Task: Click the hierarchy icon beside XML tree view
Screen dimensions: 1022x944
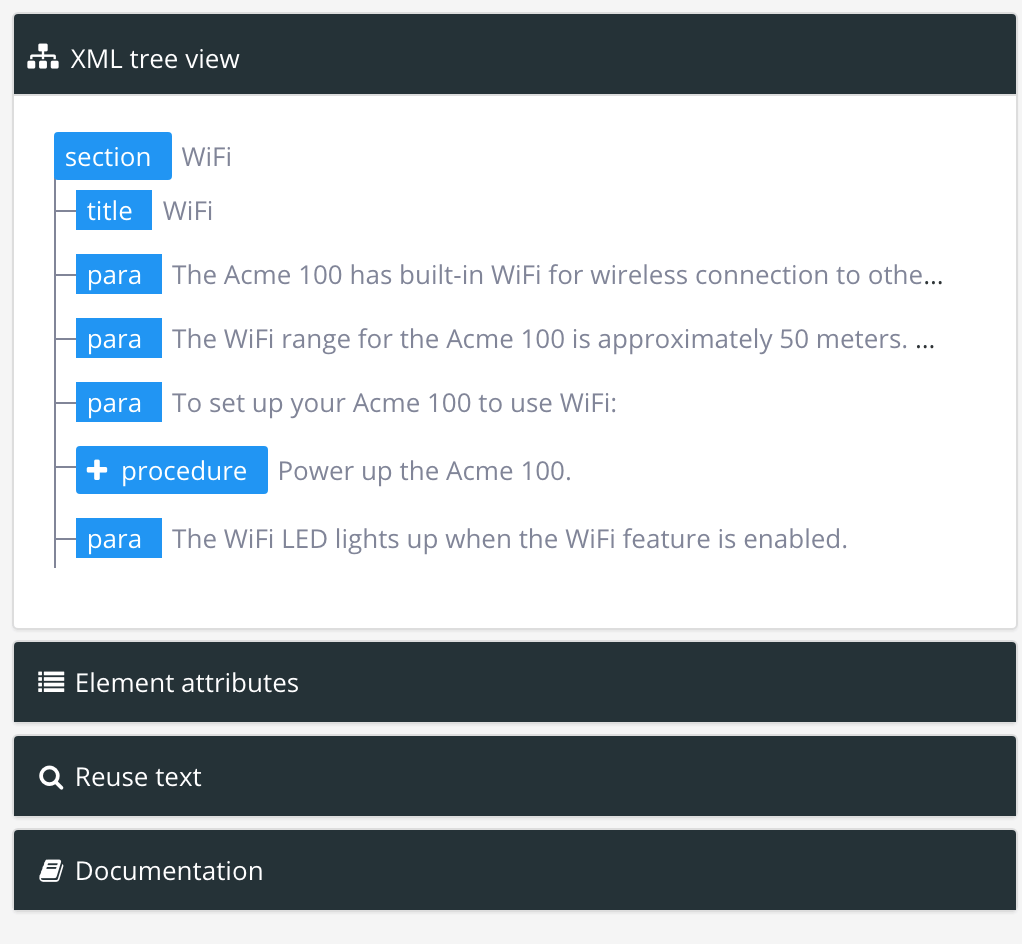Action: tap(44, 57)
